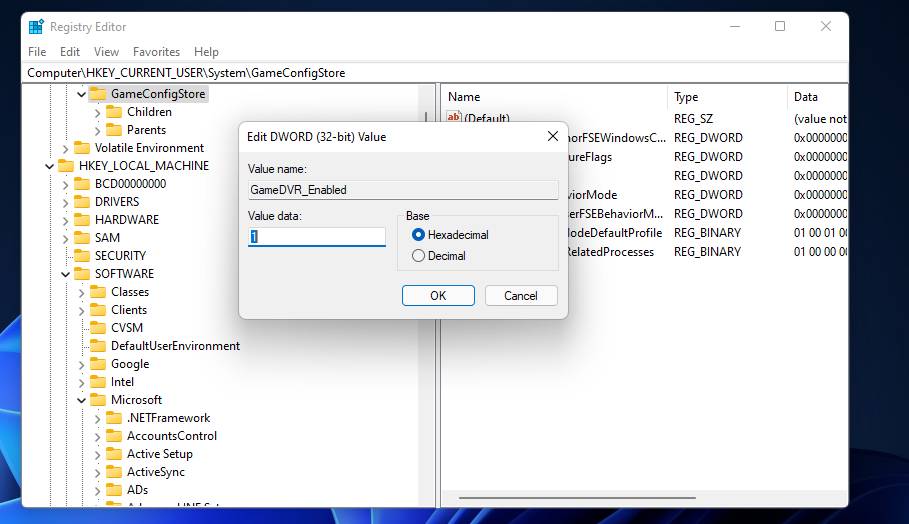The image size is (909, 524).
Task: Cancel the Edit DWORD dialog
Action: [521, 296]
